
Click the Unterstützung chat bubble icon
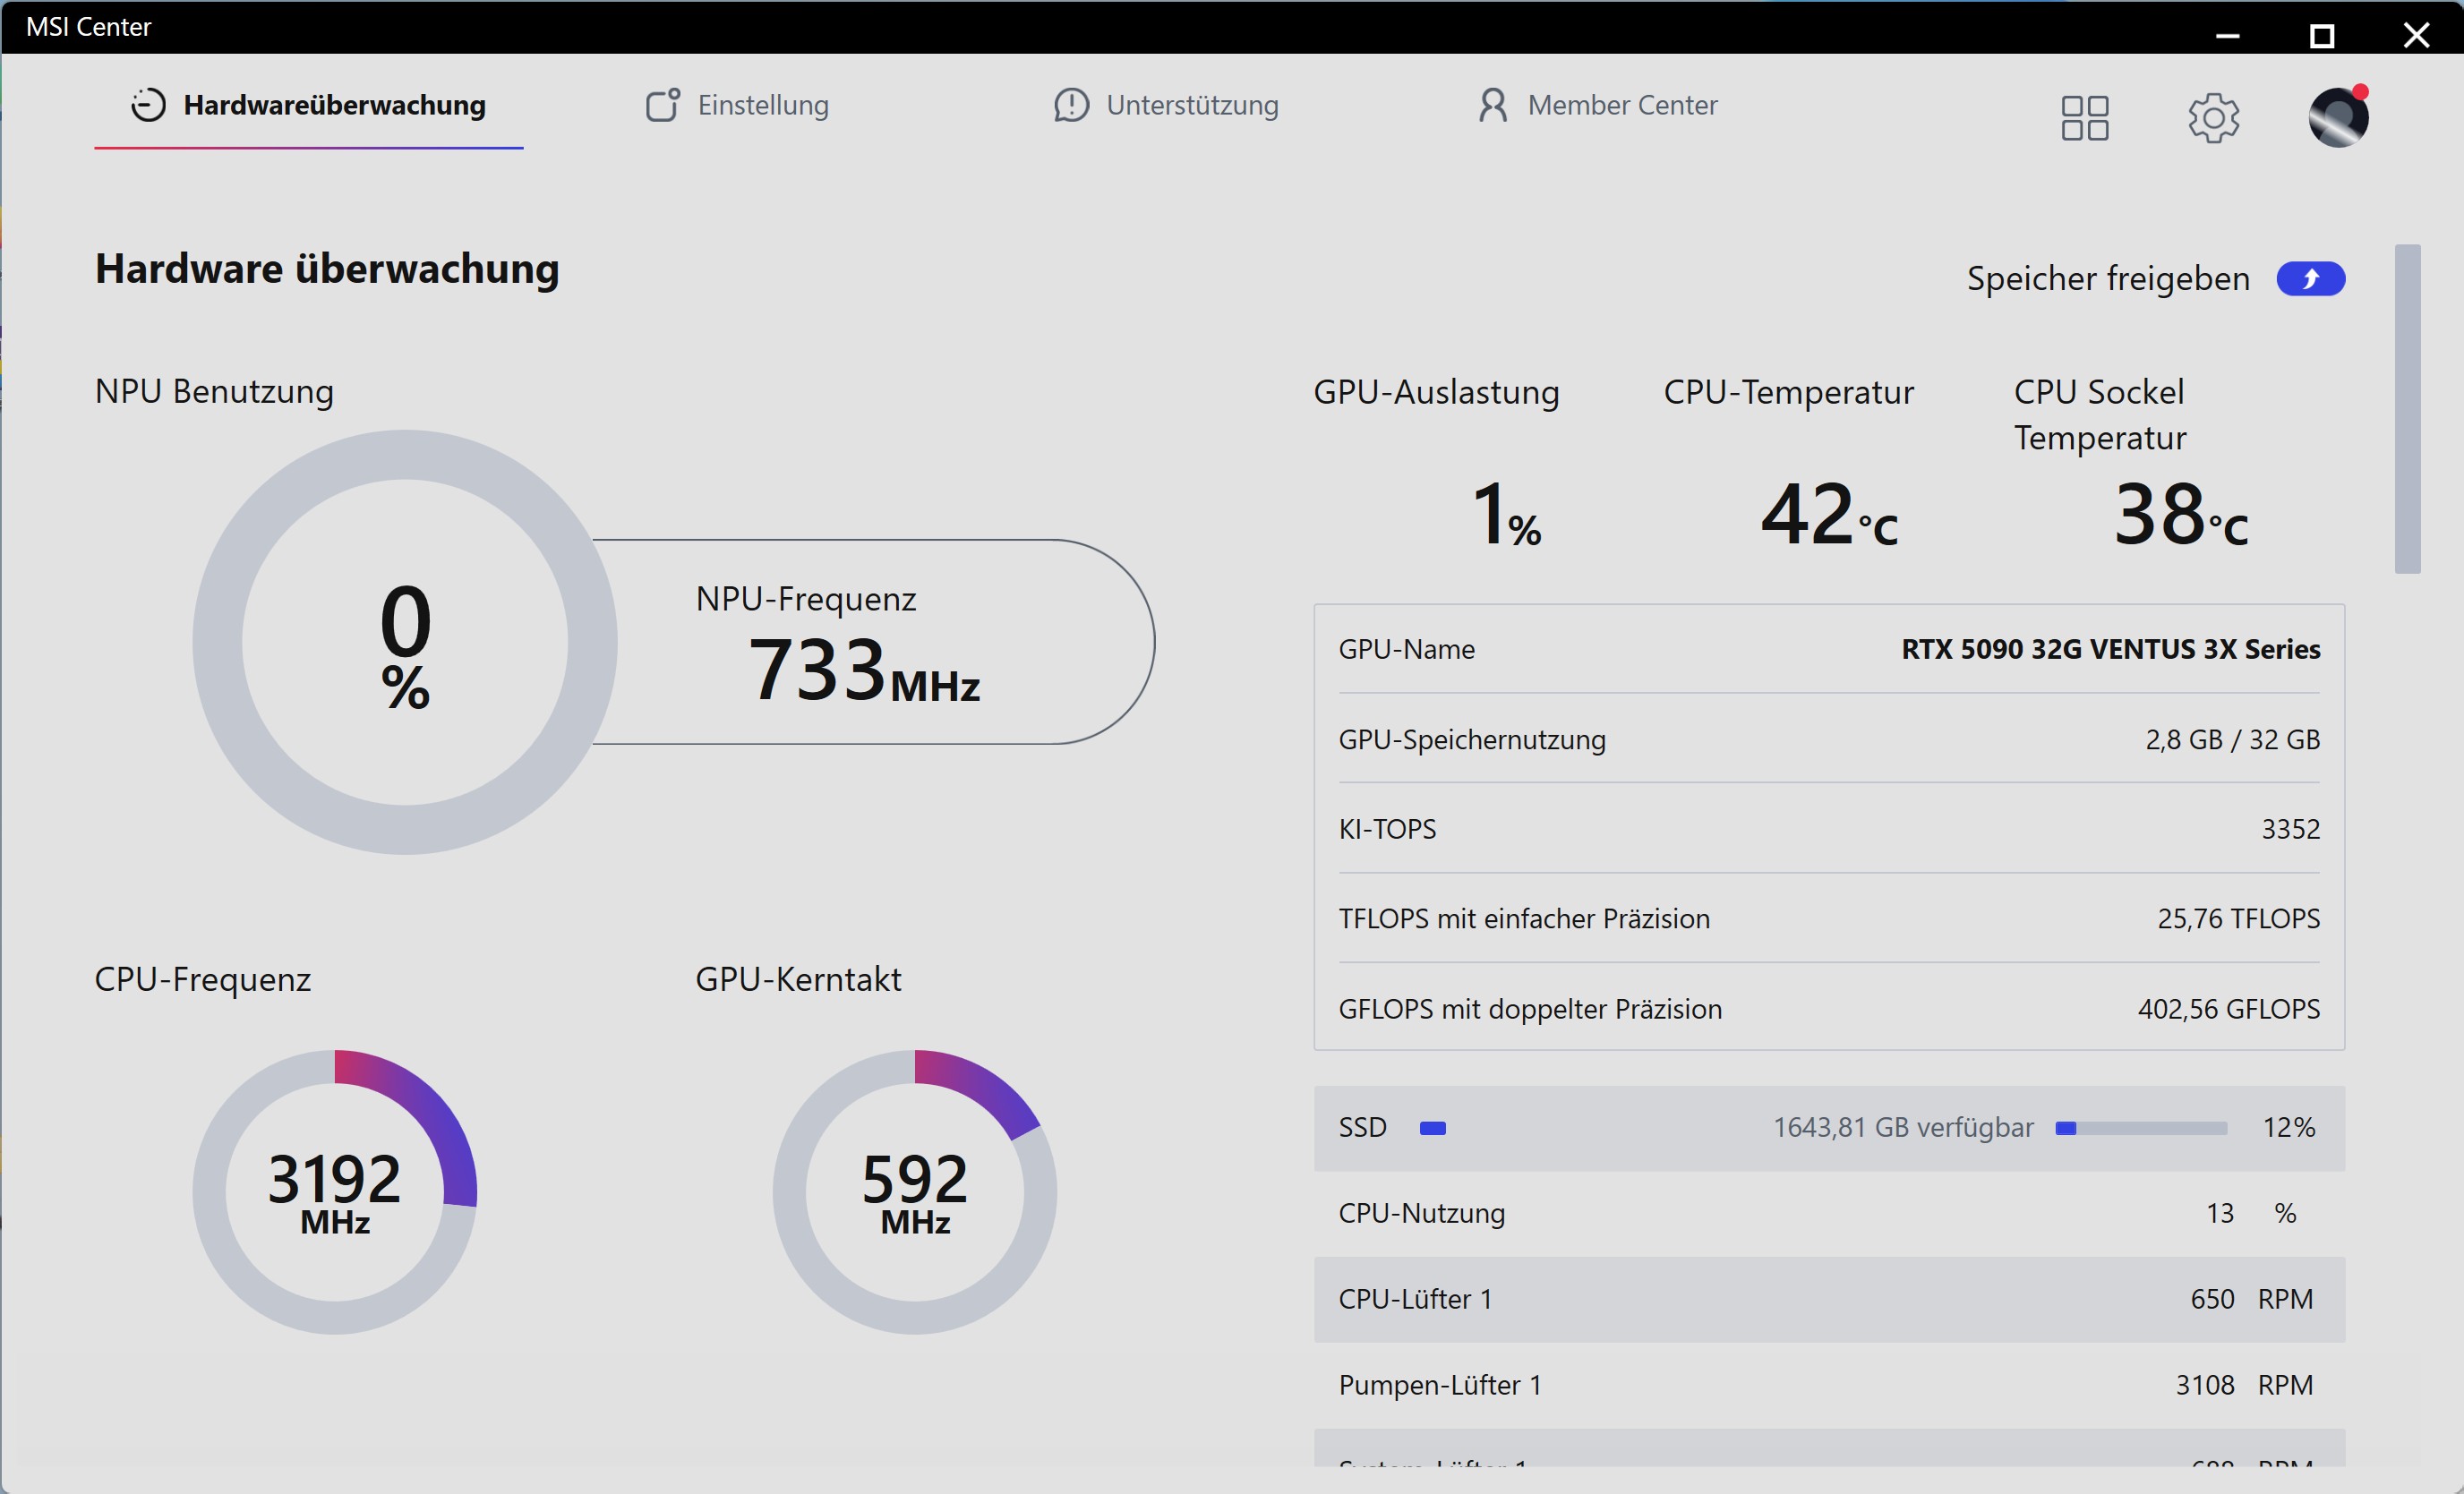click(x=1071, y=105)
